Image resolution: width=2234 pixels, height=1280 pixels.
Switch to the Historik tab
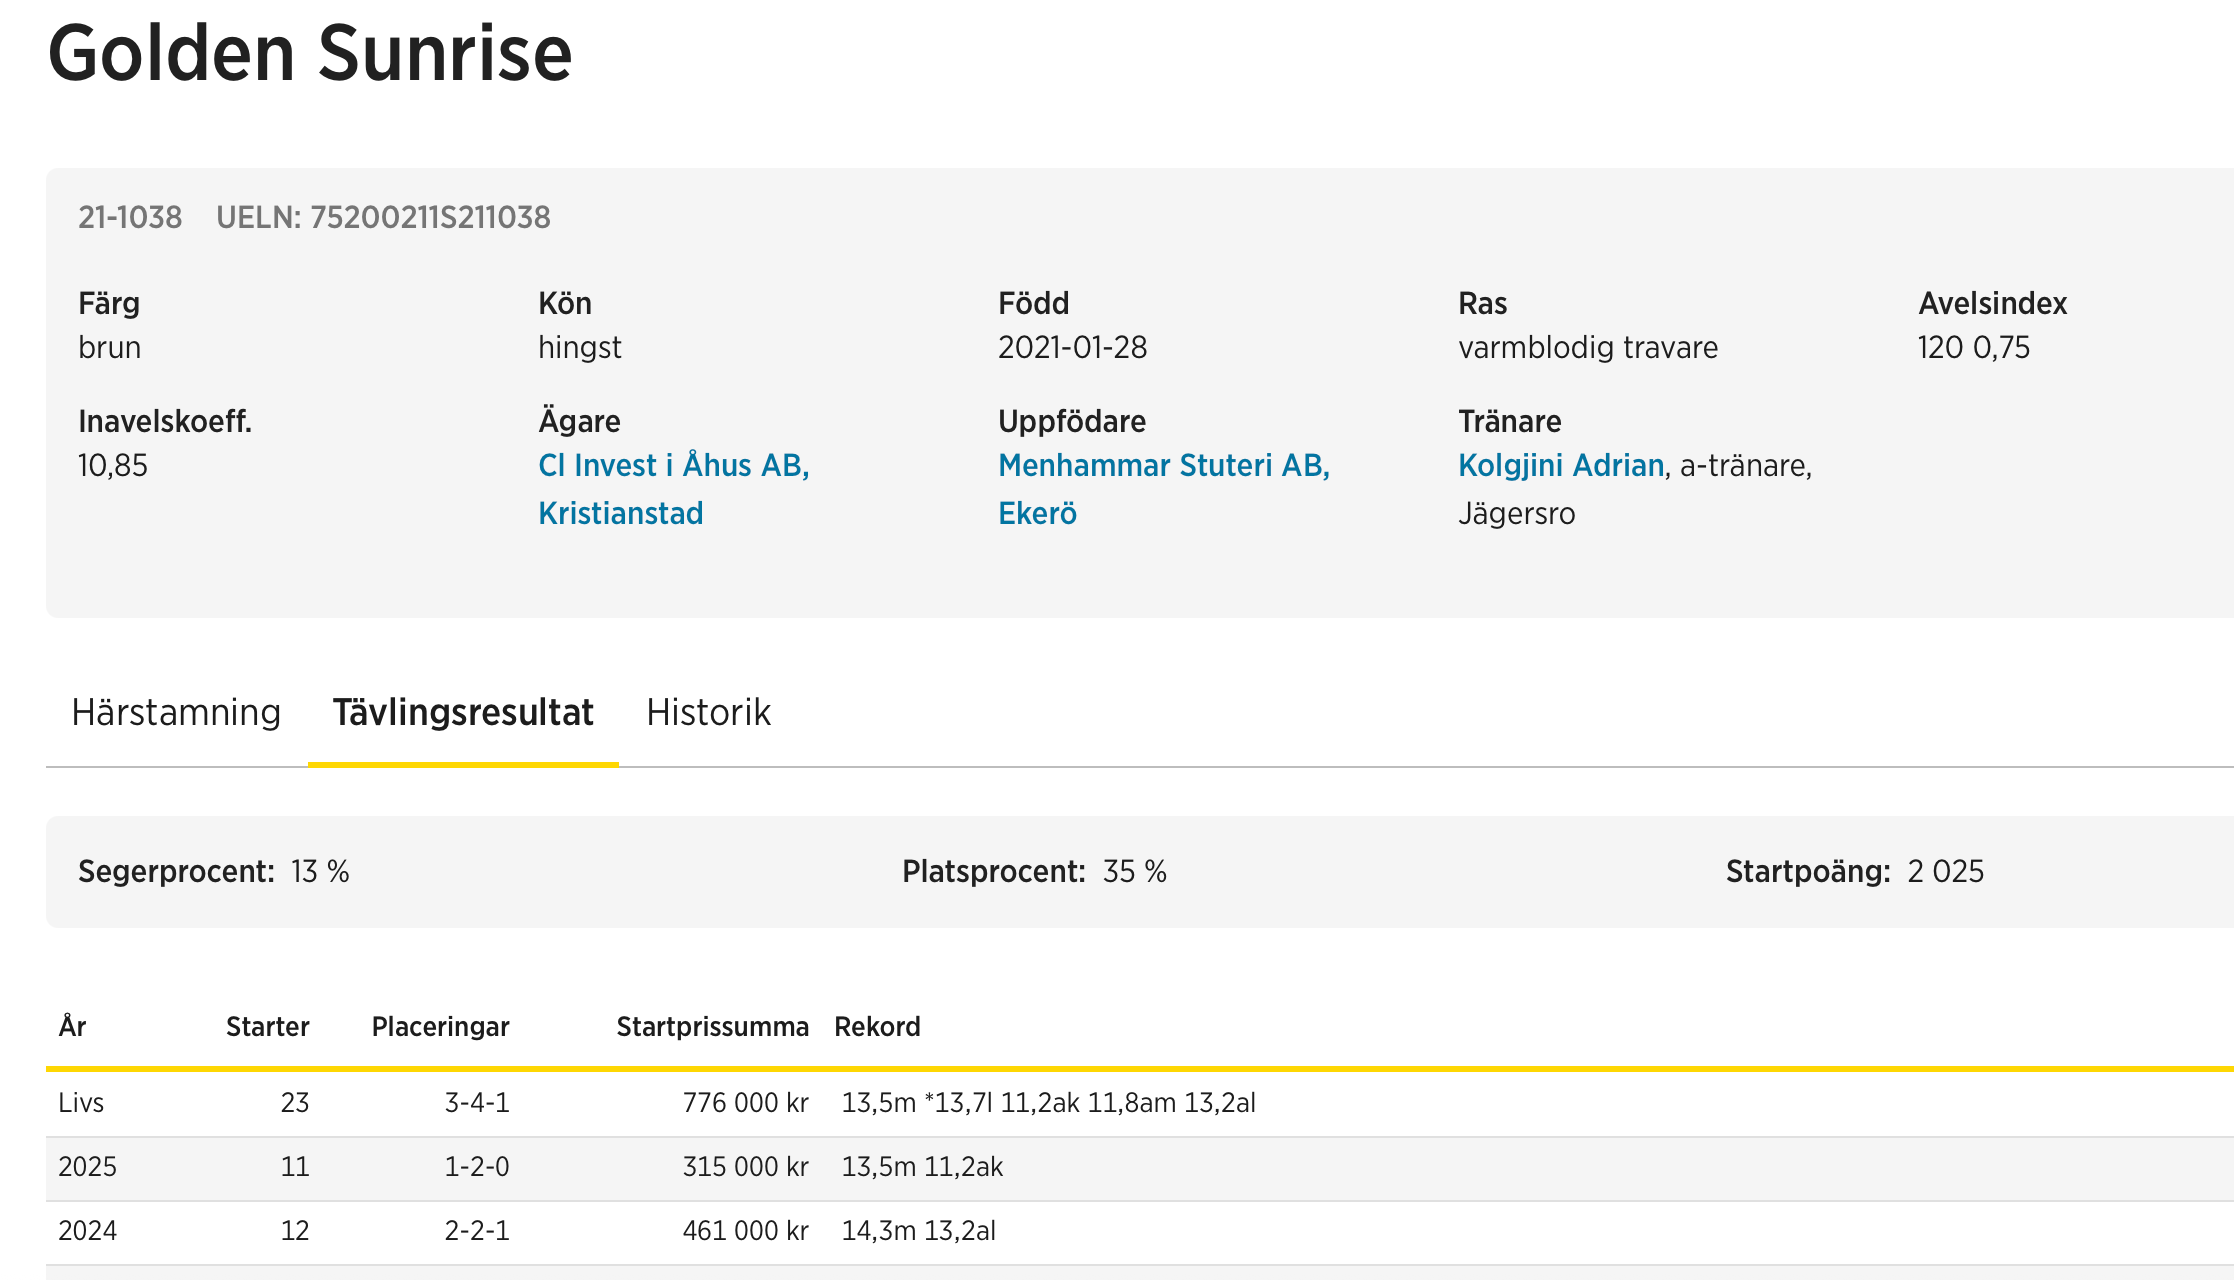708,713
